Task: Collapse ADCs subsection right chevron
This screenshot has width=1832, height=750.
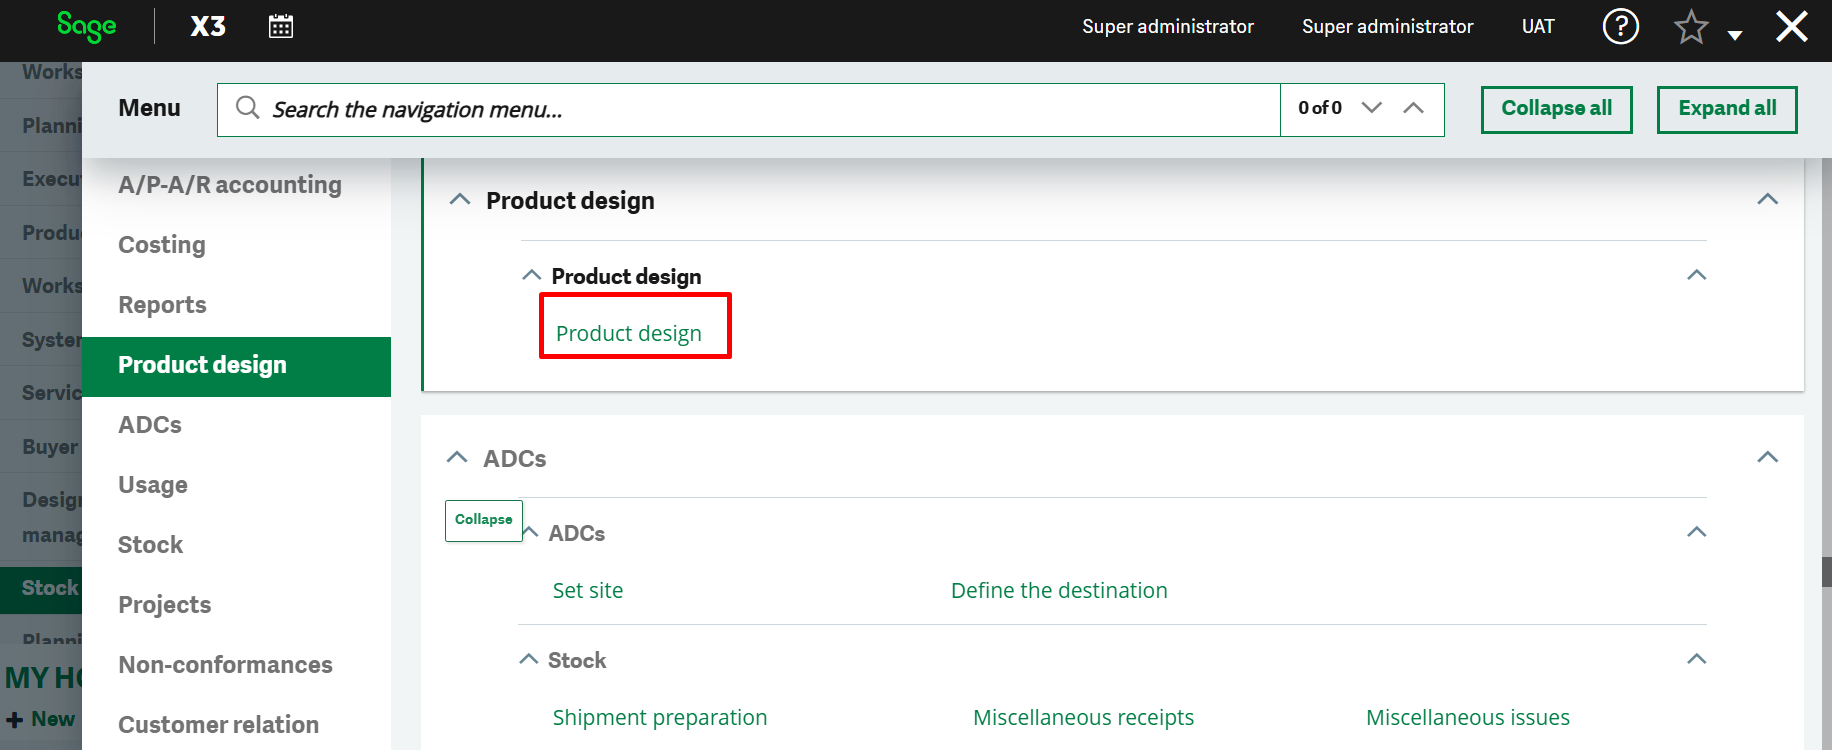Action: pos(1696,532)
